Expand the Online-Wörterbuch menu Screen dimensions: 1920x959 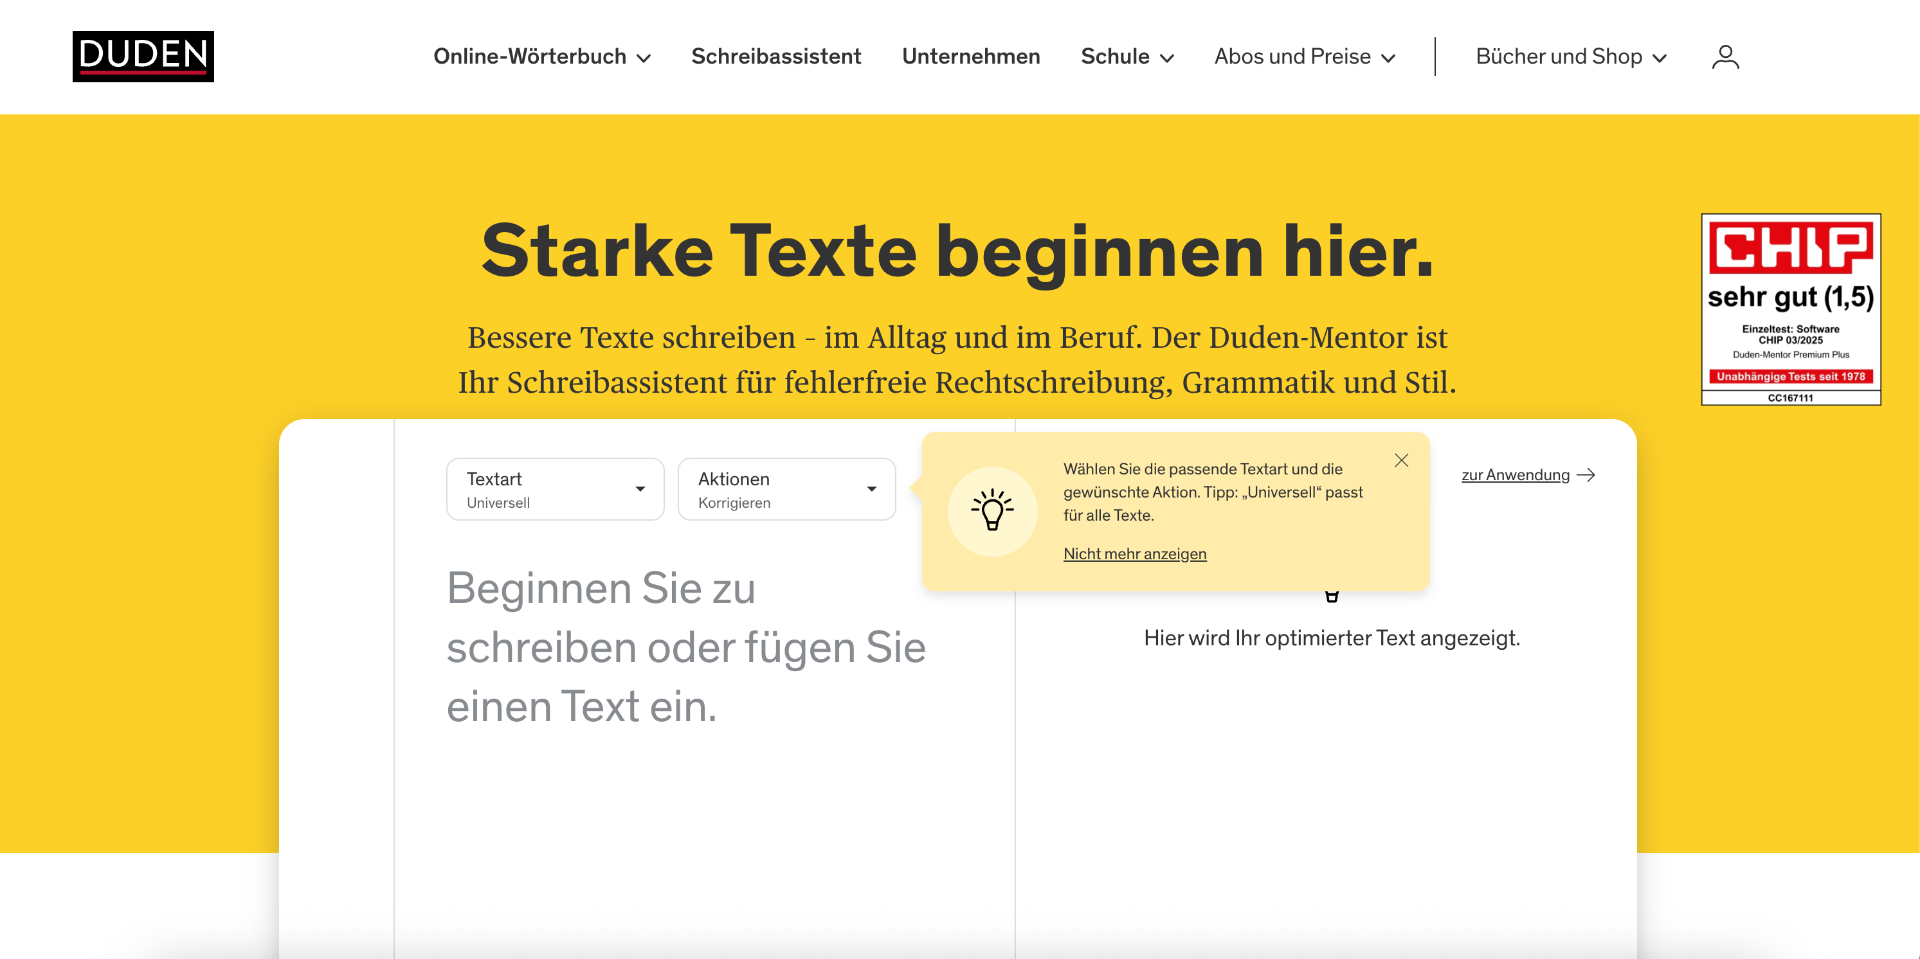click(542, 57)
